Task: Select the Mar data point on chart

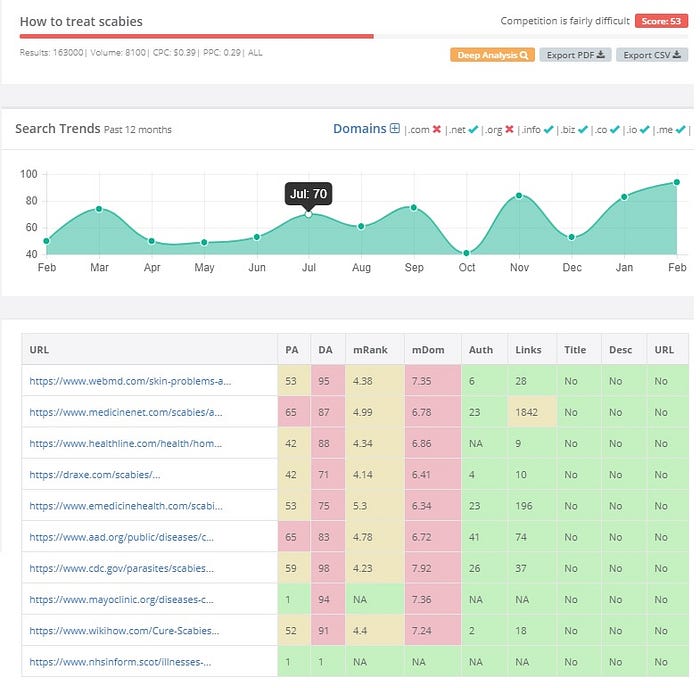Action: 99,209
